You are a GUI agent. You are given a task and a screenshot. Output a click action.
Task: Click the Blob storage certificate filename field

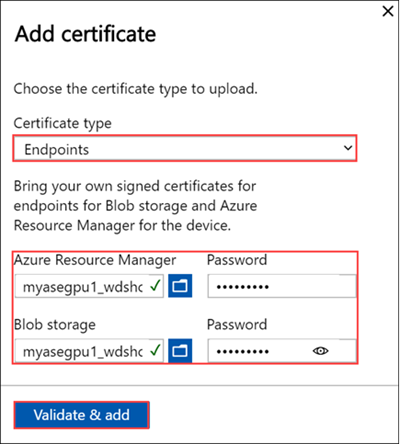89,351
